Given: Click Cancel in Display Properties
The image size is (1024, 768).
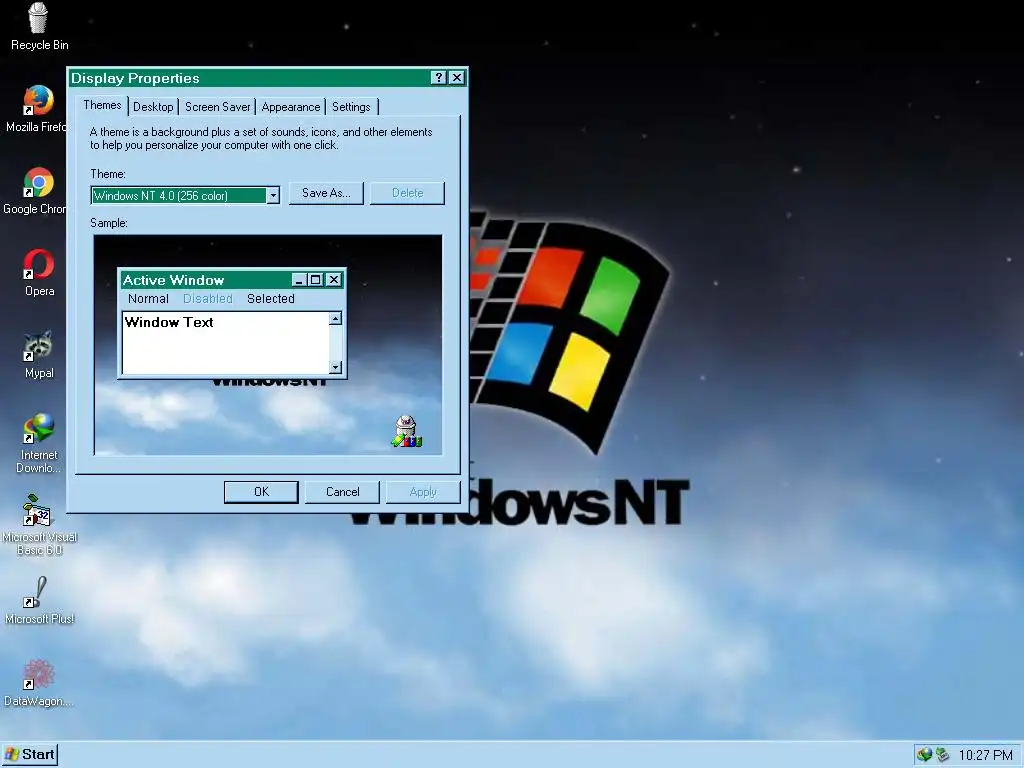Looking at the screenshot, I should pyautogui.click(x=342, y=492).
